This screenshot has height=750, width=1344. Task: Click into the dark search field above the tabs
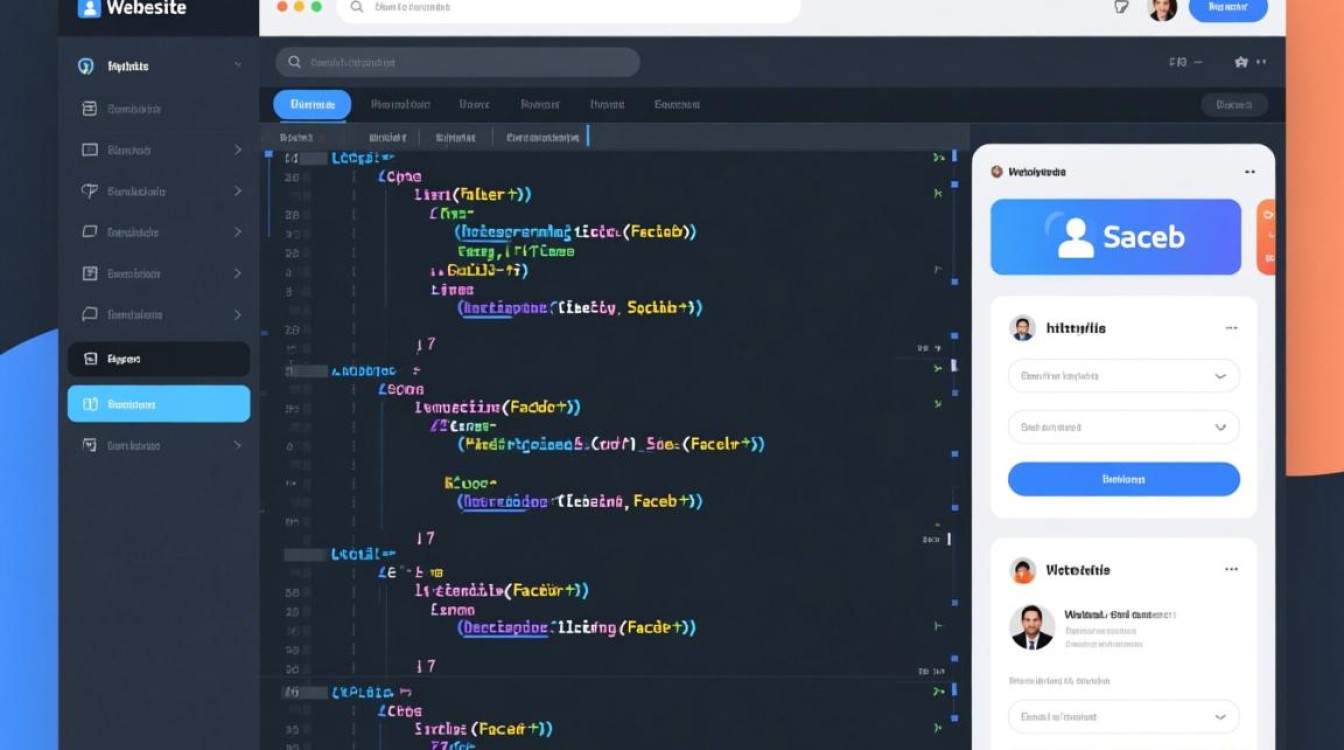(x=458, y=62)
